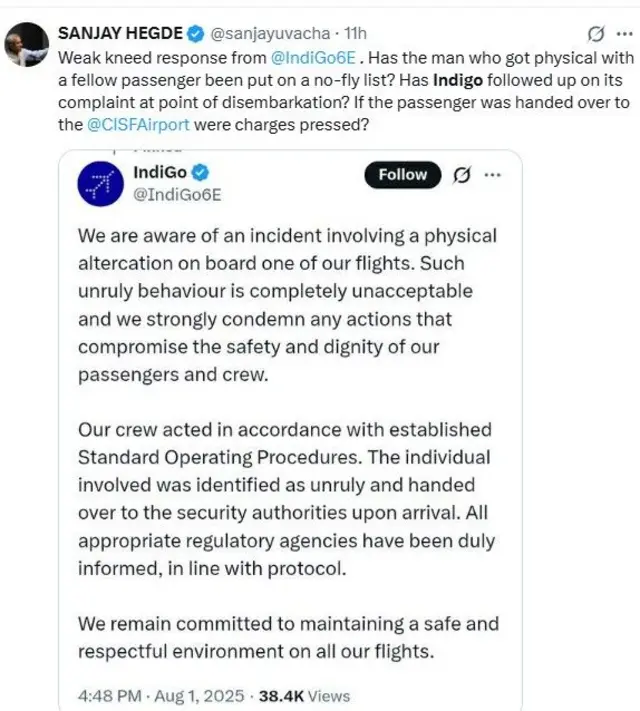Open Grok icon beside the Follow button
Viewport: 640px width, 711px height.
click(462, 175)
